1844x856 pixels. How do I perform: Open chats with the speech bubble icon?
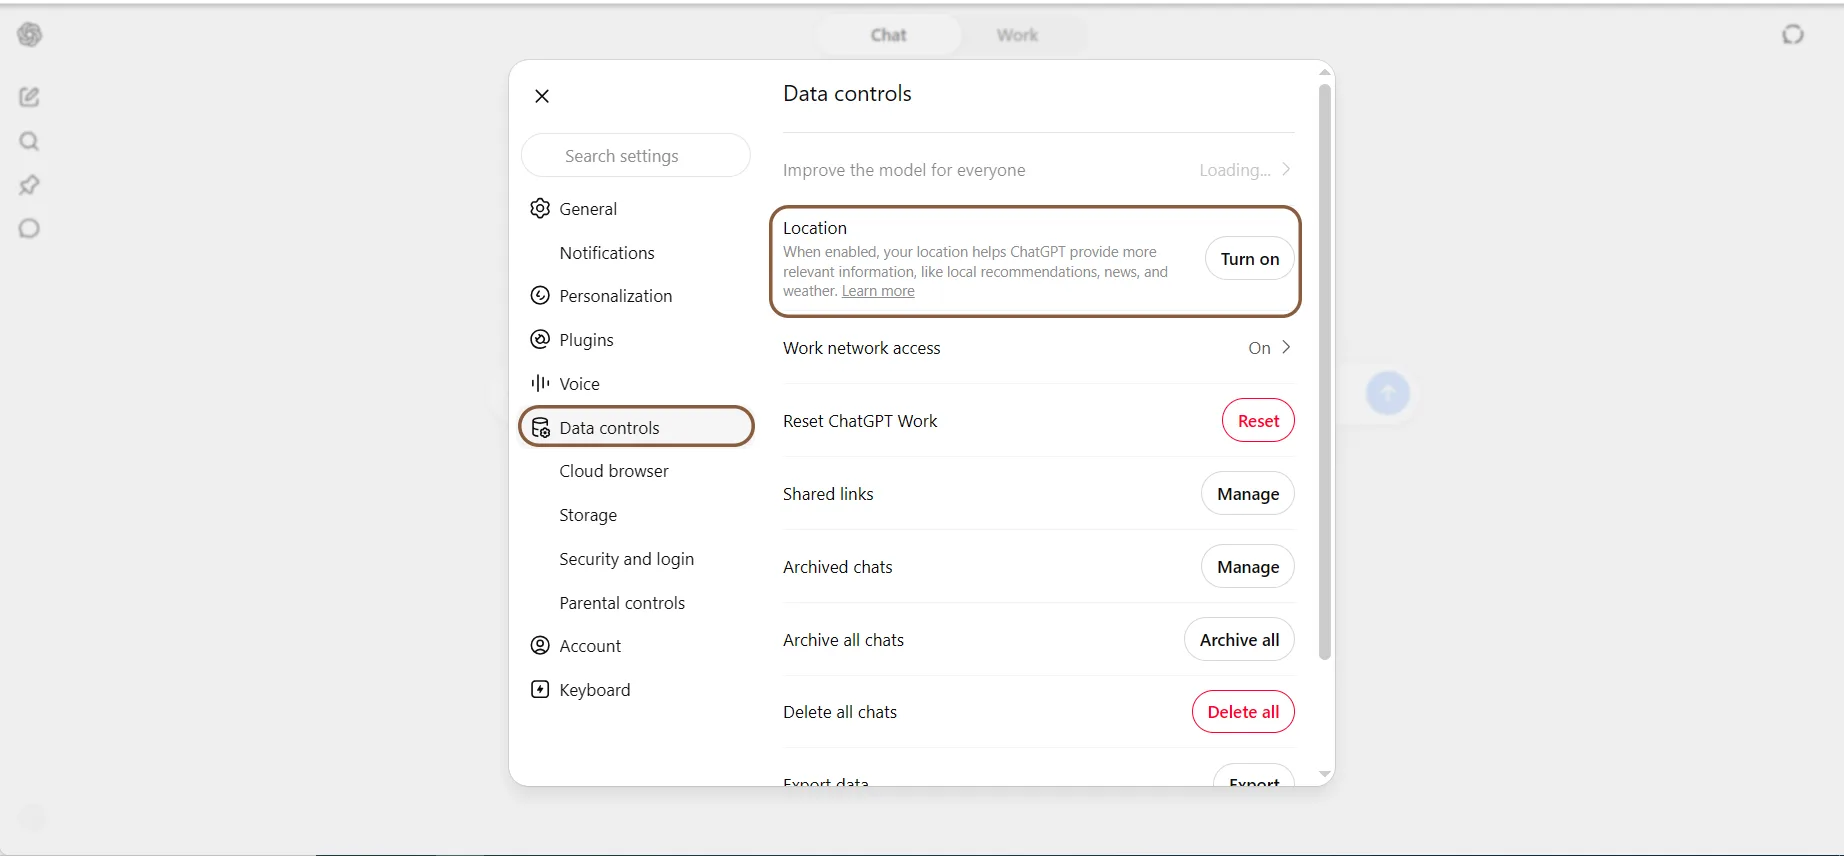tap(29, 229)
